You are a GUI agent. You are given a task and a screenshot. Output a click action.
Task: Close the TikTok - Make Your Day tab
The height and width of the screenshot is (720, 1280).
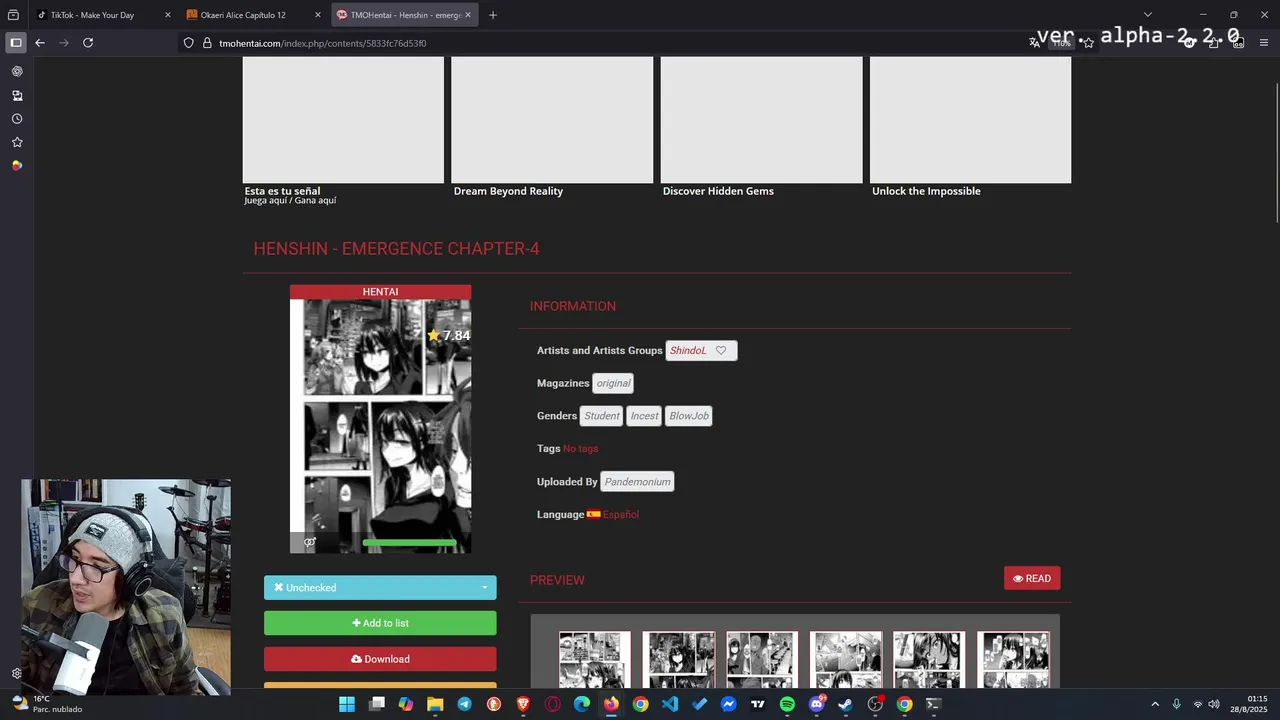pos(167,15)
